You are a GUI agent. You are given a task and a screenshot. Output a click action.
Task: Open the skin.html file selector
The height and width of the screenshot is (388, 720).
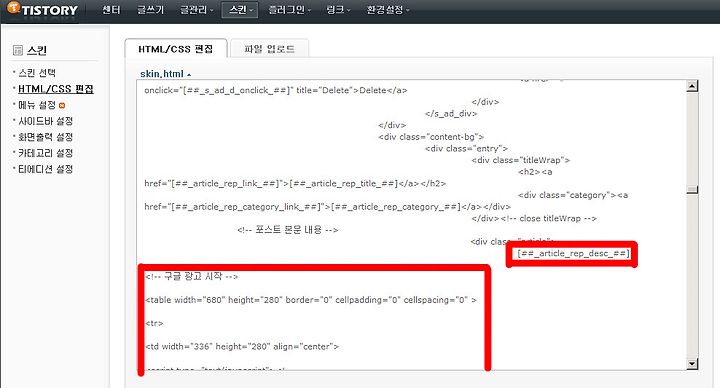point(165,73)
